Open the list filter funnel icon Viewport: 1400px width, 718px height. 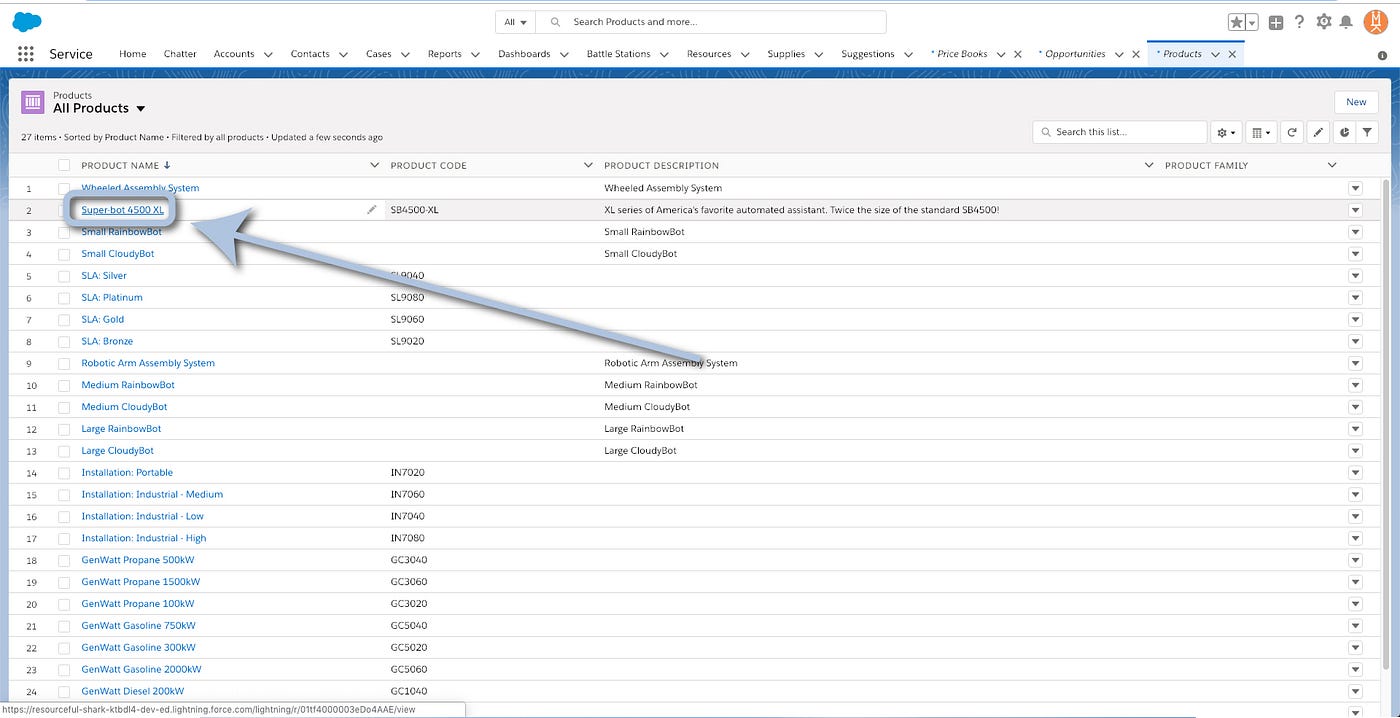click(1368, 132)
